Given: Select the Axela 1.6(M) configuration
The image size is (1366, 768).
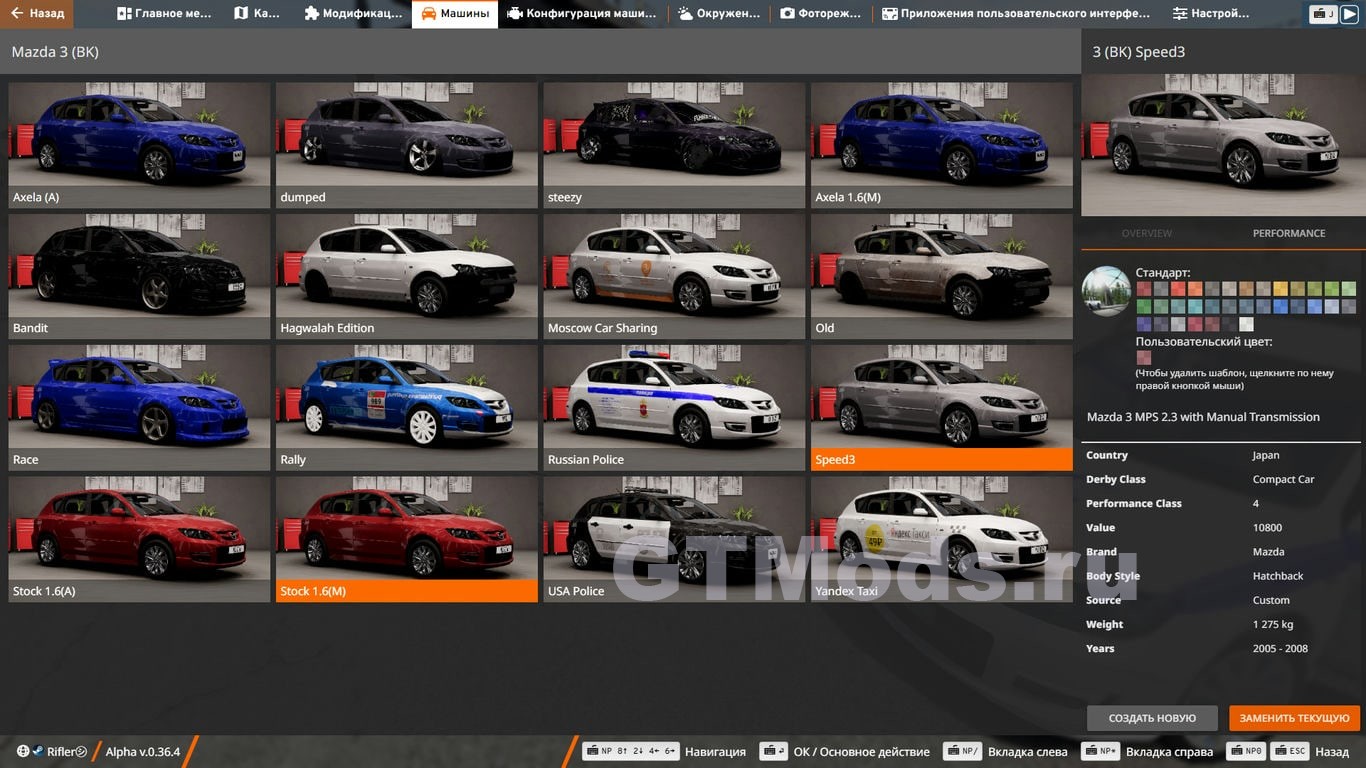Looking at the screenshot, I should pyautogui.click(x=942, y=145).
